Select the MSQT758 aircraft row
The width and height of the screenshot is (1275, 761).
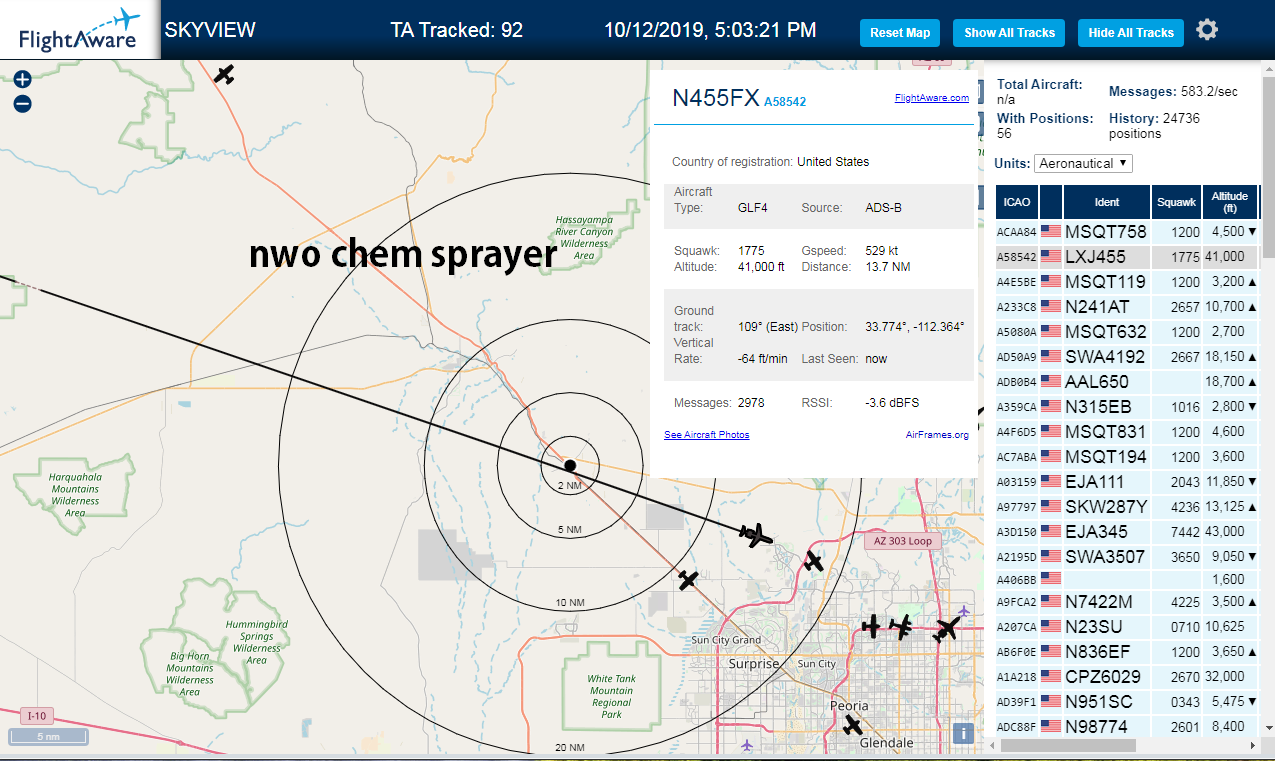coord(1126,232)
